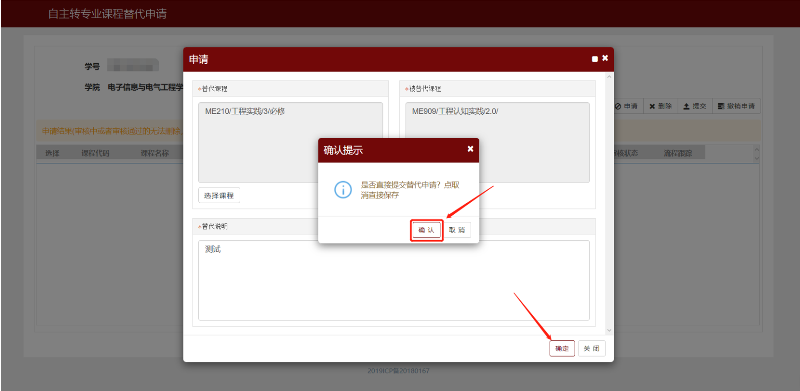Maximize the 申请 dialog via square icon
The image size is (800, 391).
[x=594, y=59]
